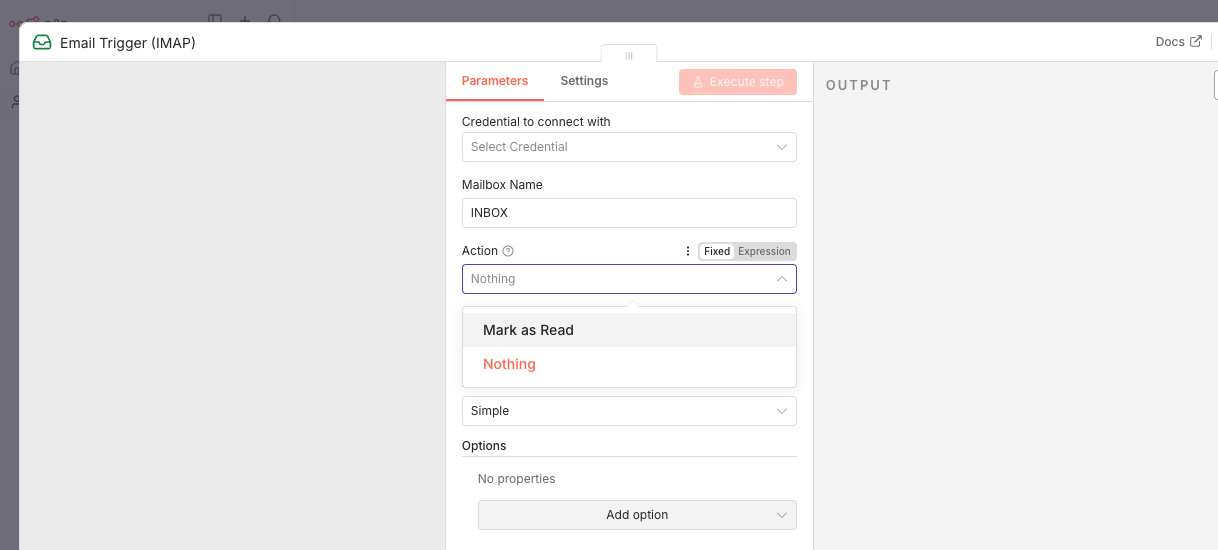Open the Select Credential dropdown
Screen dimensions: 1218x550
pos(629,147)
